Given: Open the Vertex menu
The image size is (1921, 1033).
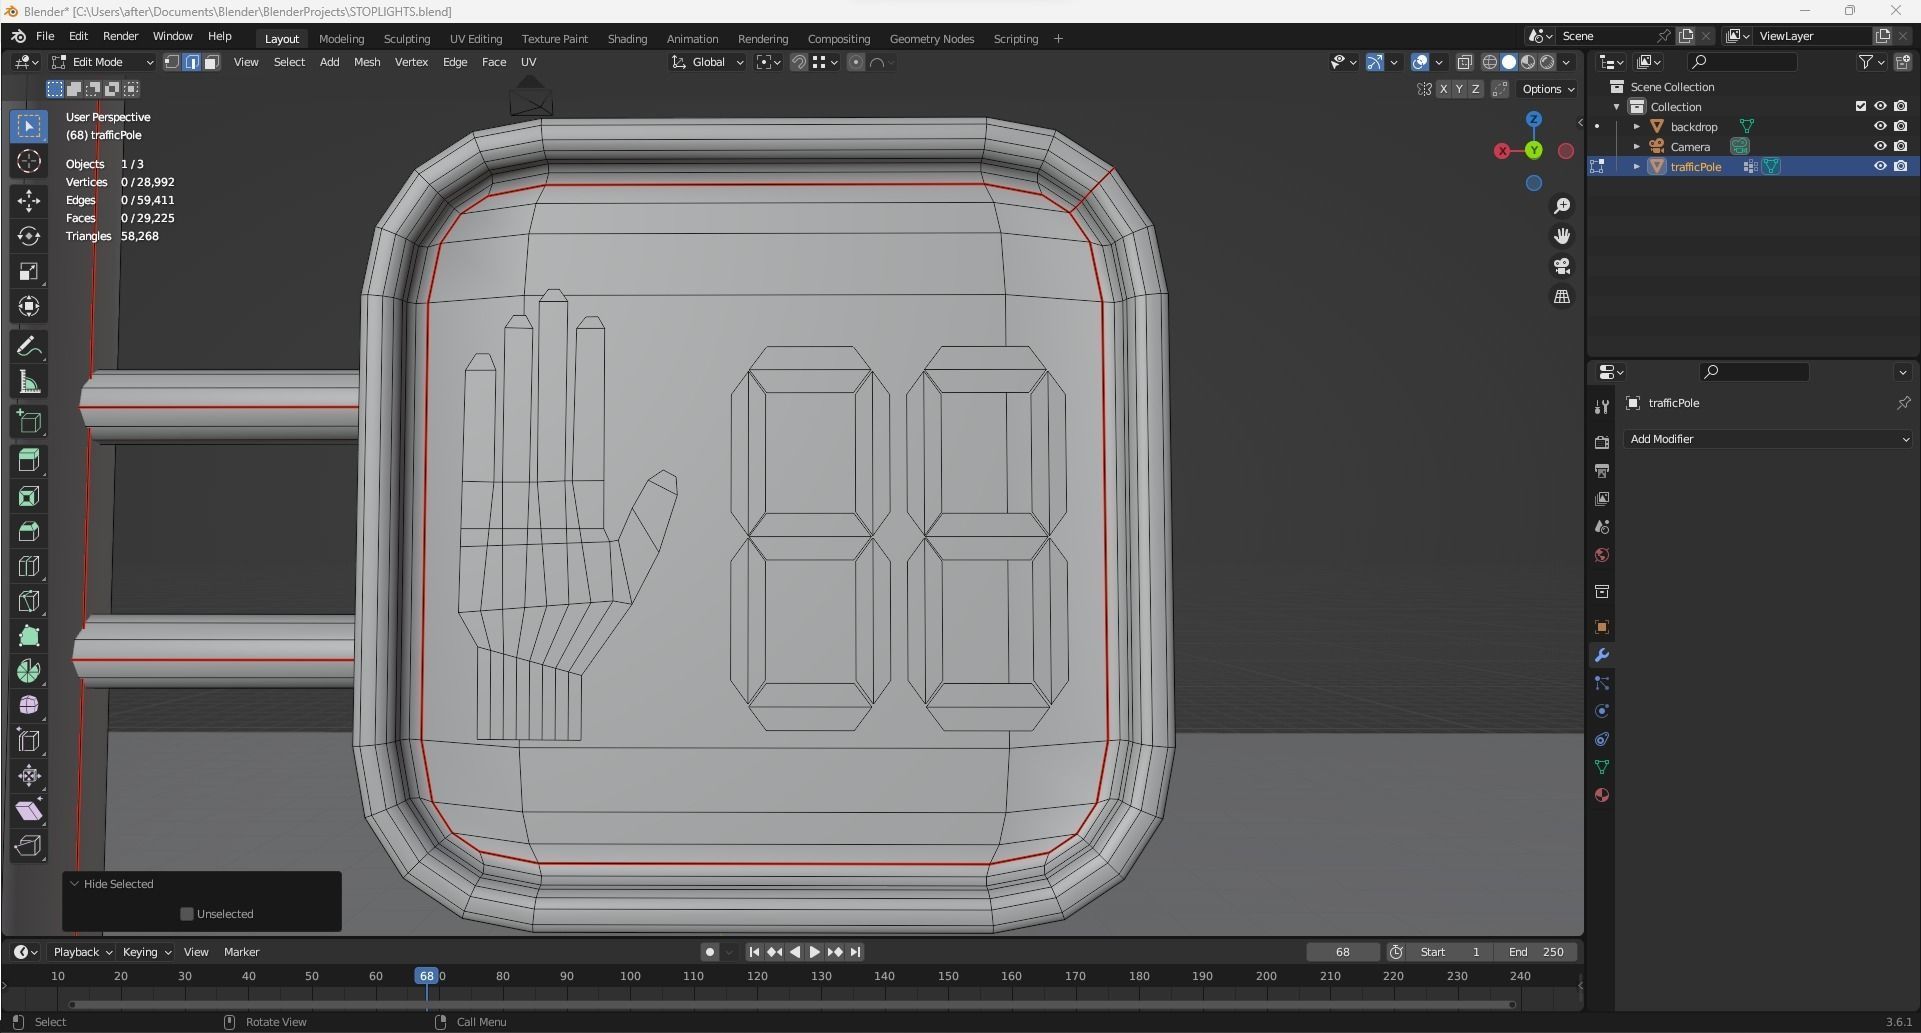Looking at the screenshot, I should click(411, 62).
